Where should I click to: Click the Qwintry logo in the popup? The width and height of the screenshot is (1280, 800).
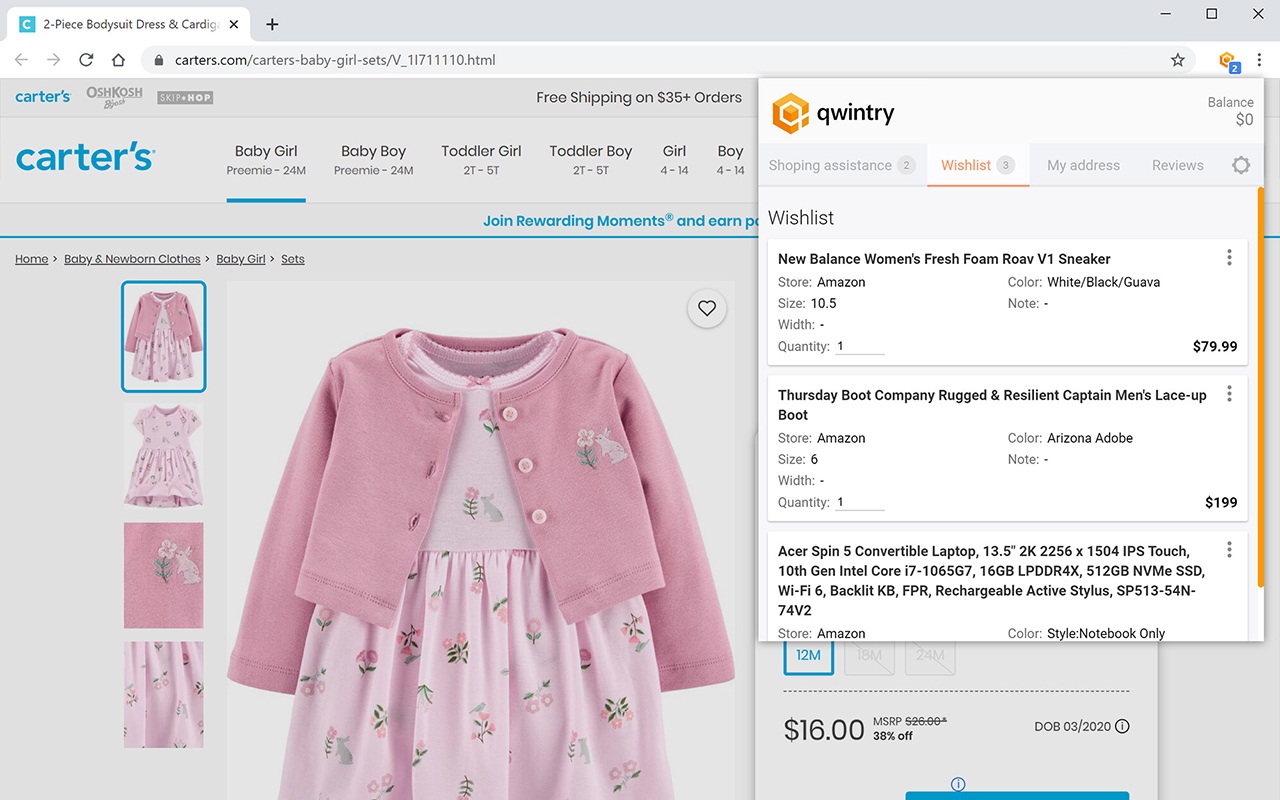click(833, 114)
